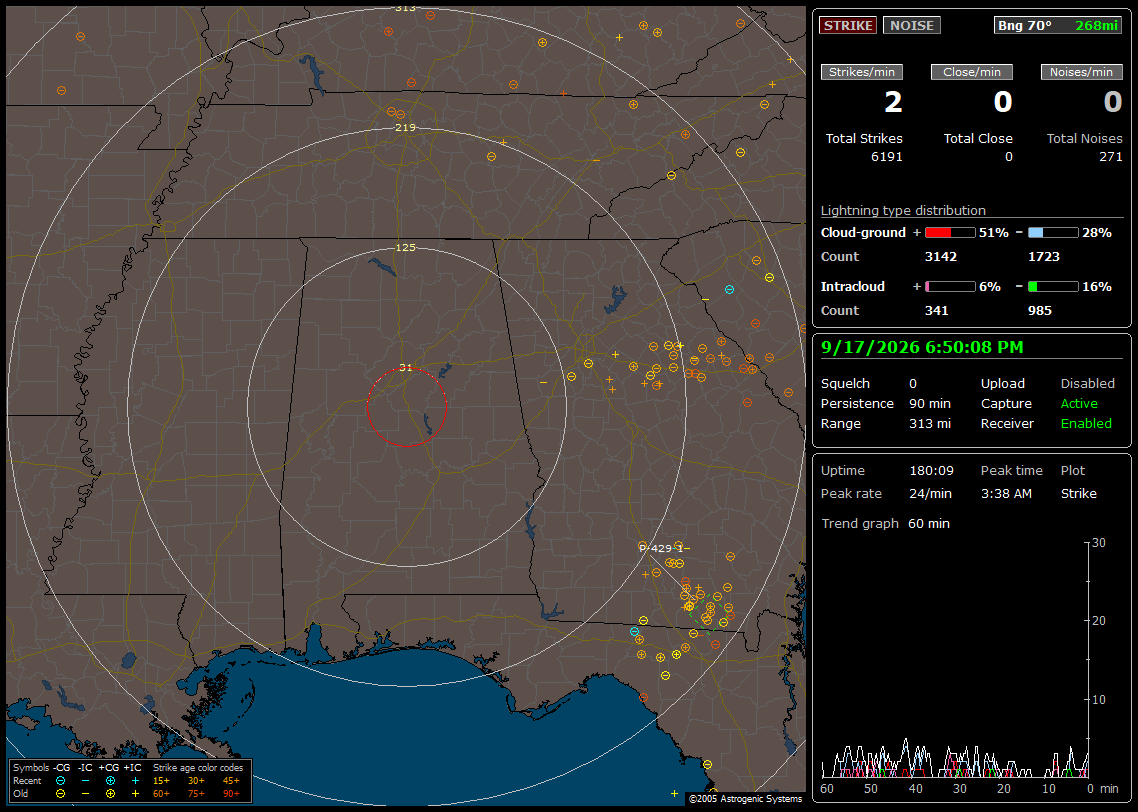1138x812 pixels.
Task: Click the Bng 70° 268mi readout
Action: [x=1058, y=25]
